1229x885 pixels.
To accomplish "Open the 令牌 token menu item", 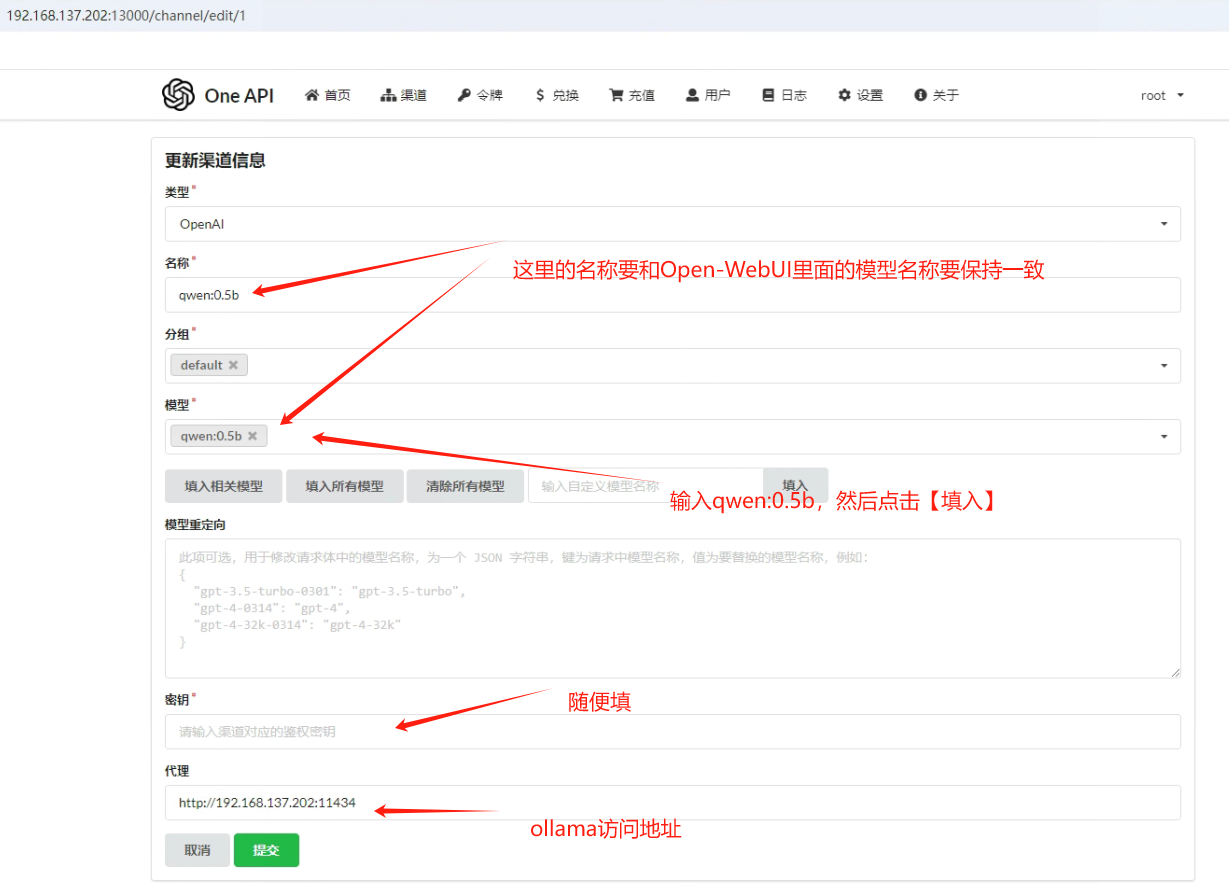I will tap(480, 95).
